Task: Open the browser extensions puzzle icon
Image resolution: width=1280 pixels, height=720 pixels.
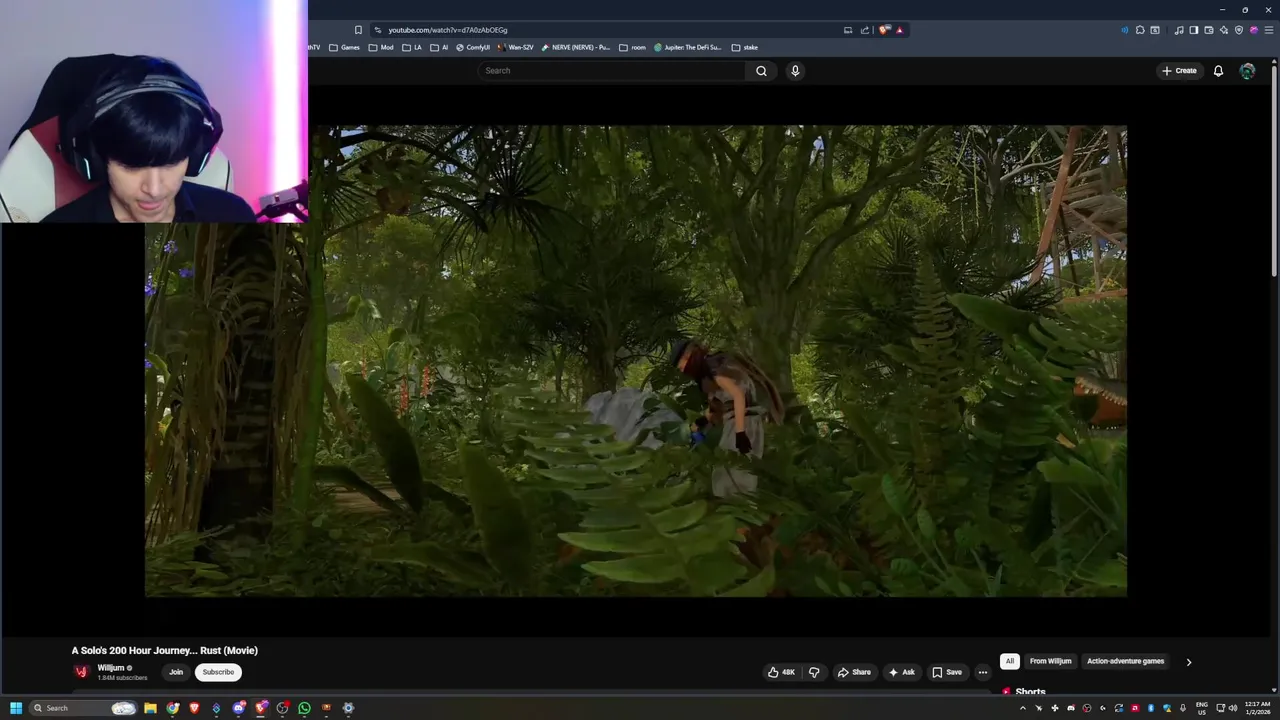Action: pyautogui.click(x=1140, y=30)
